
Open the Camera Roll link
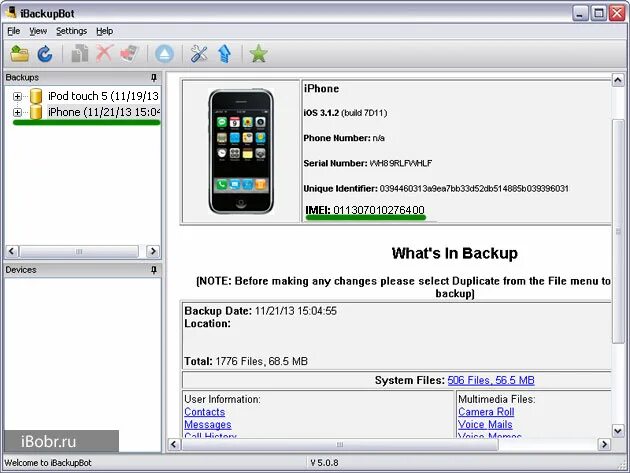486,412
